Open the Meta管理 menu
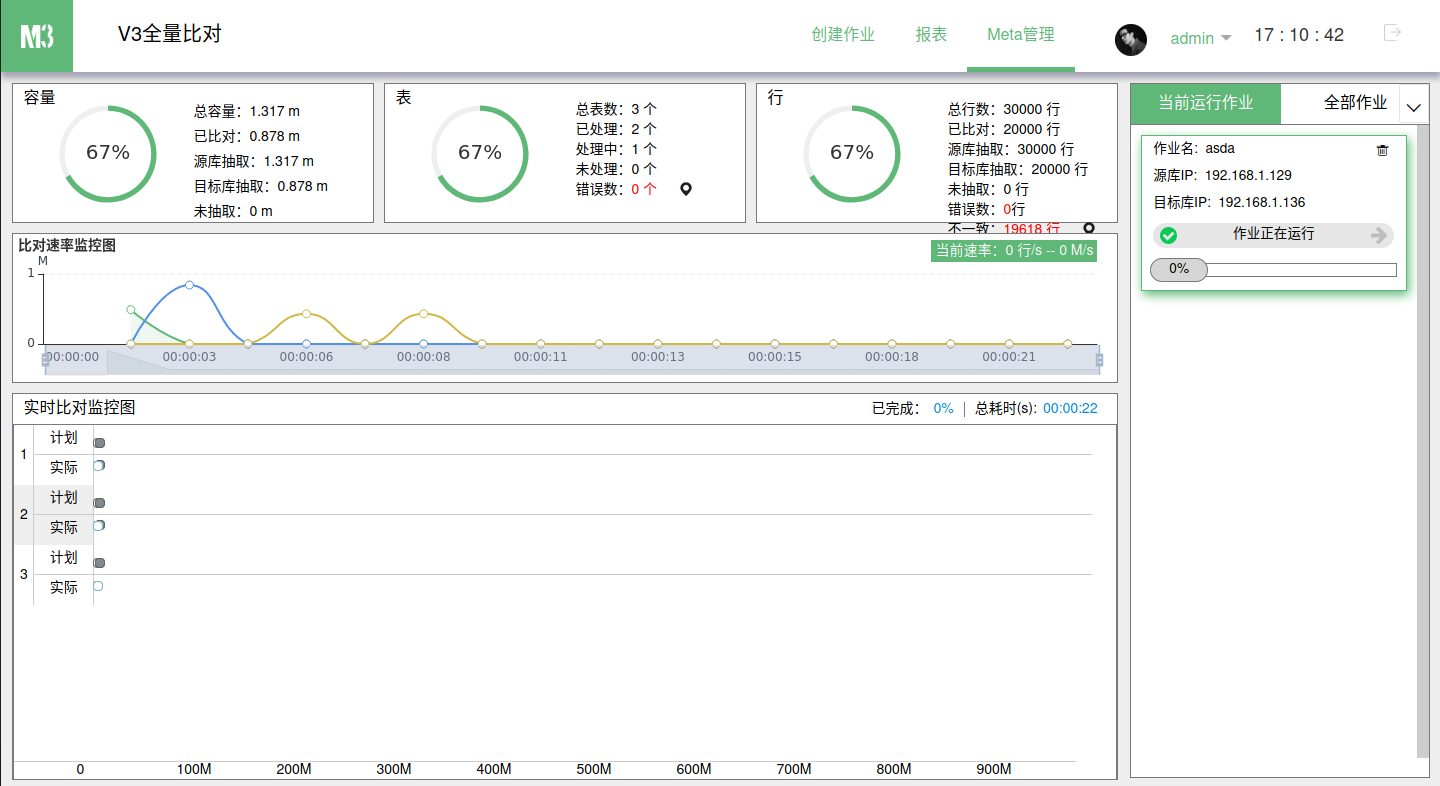Viewport: 1440px width, 786px height. point(1021,35)
